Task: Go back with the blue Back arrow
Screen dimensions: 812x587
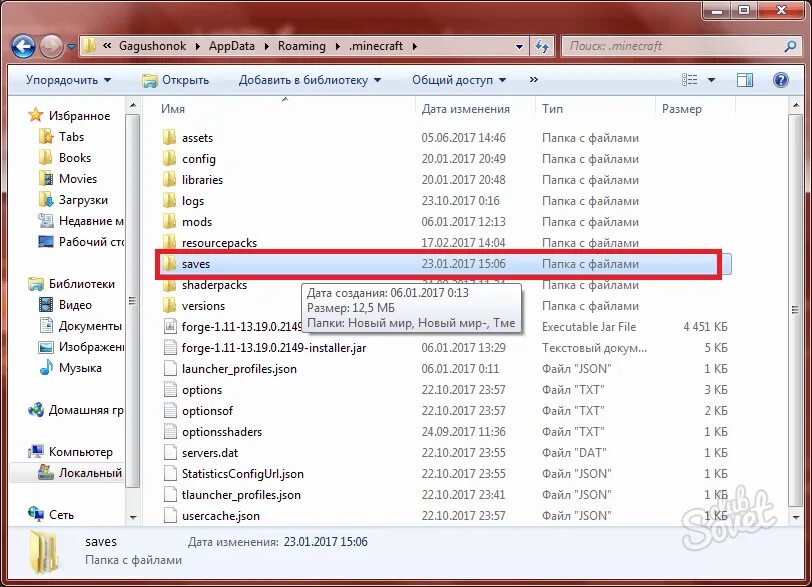Action: click(23, 47)
